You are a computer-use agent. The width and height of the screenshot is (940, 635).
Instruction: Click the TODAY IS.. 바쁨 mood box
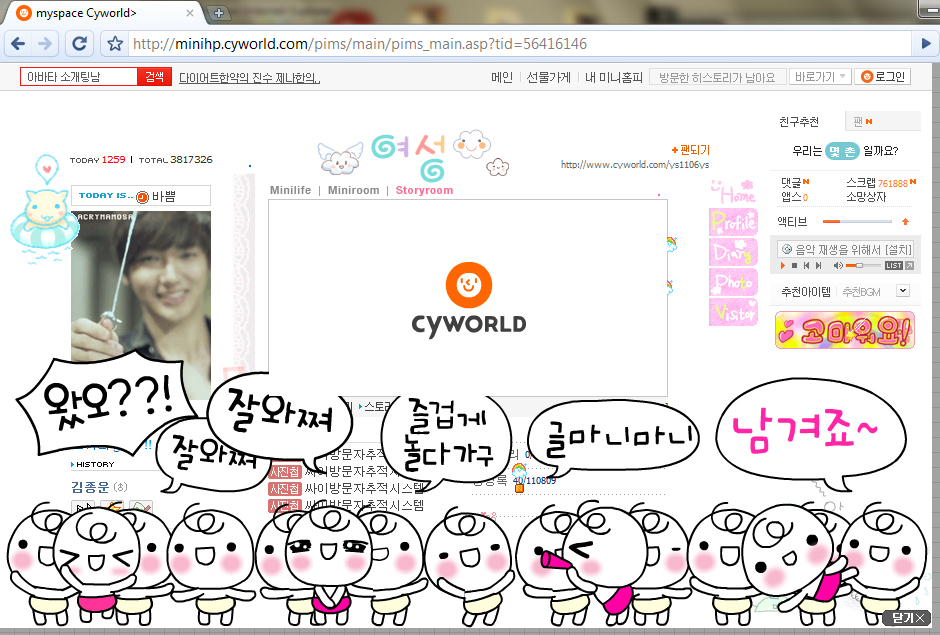coord(141,195)
